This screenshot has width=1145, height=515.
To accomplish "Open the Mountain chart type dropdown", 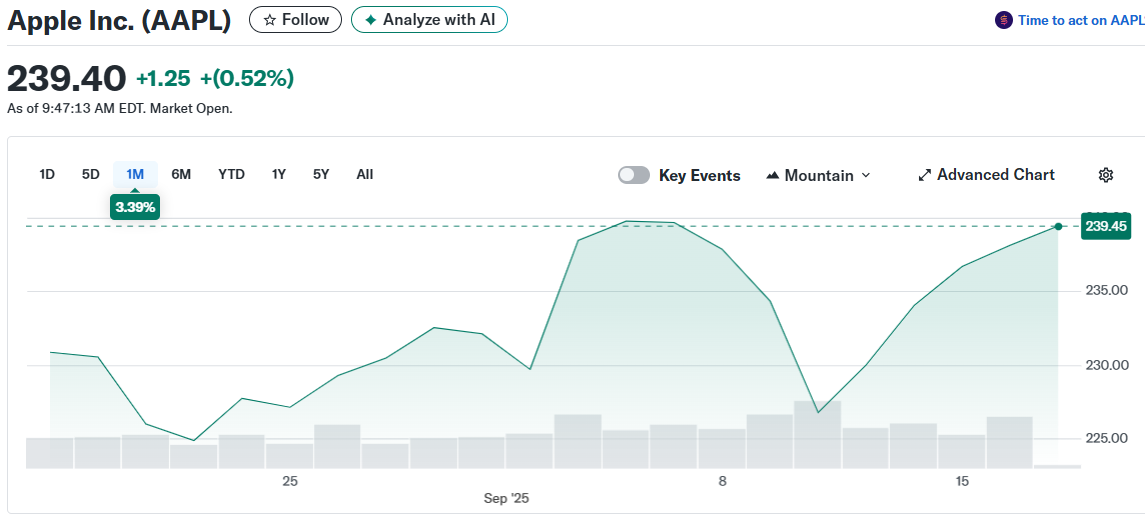I will (x=818, y=175).
